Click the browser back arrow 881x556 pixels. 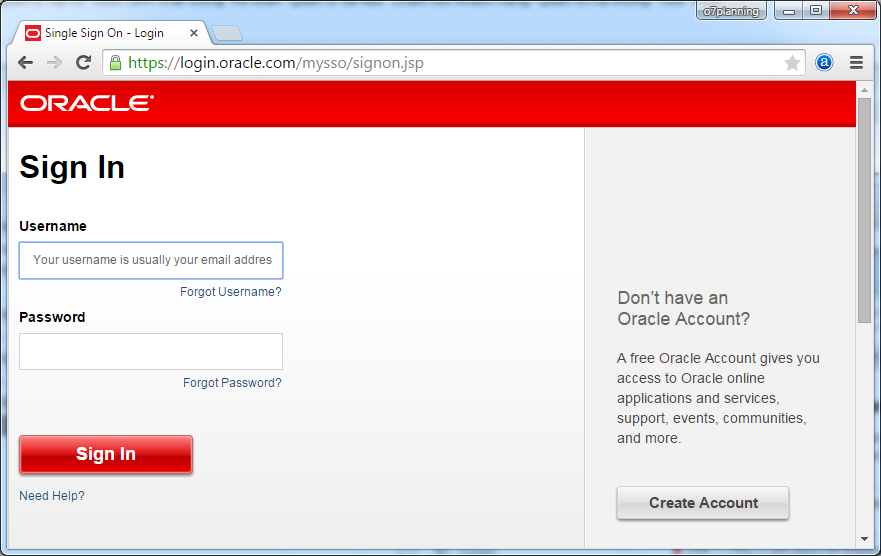(x=26, y=62)
